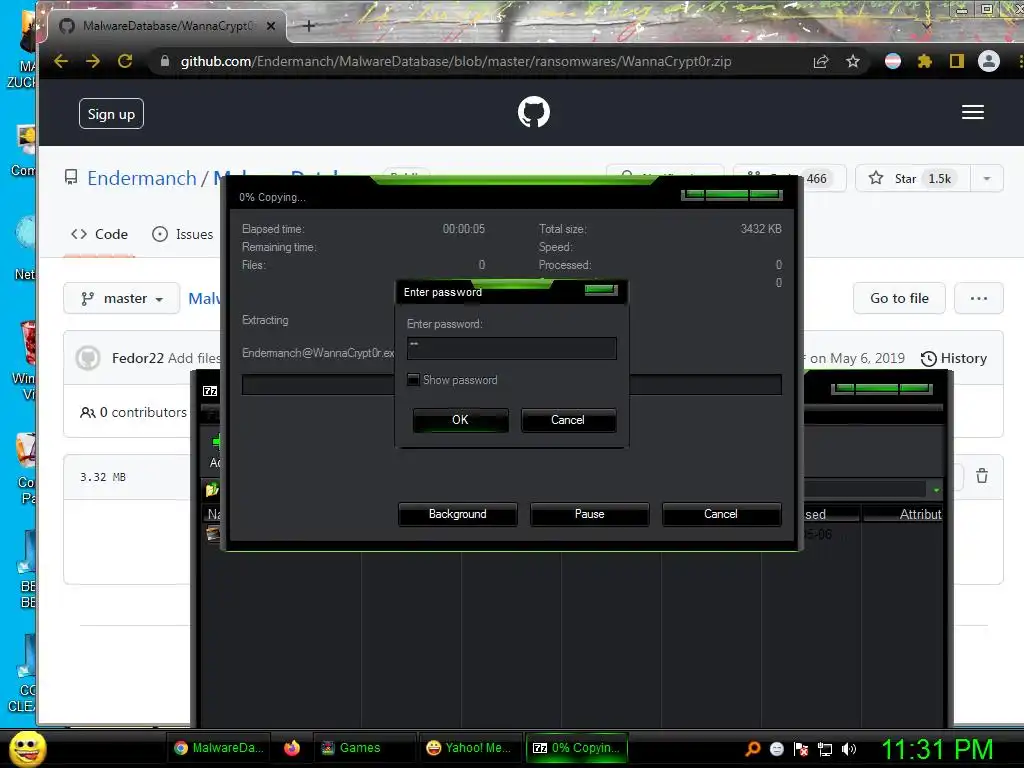Send the copy operation to Background
Image resolution: width=1024 pixels, height=768 pixels.
pos(458,514)
